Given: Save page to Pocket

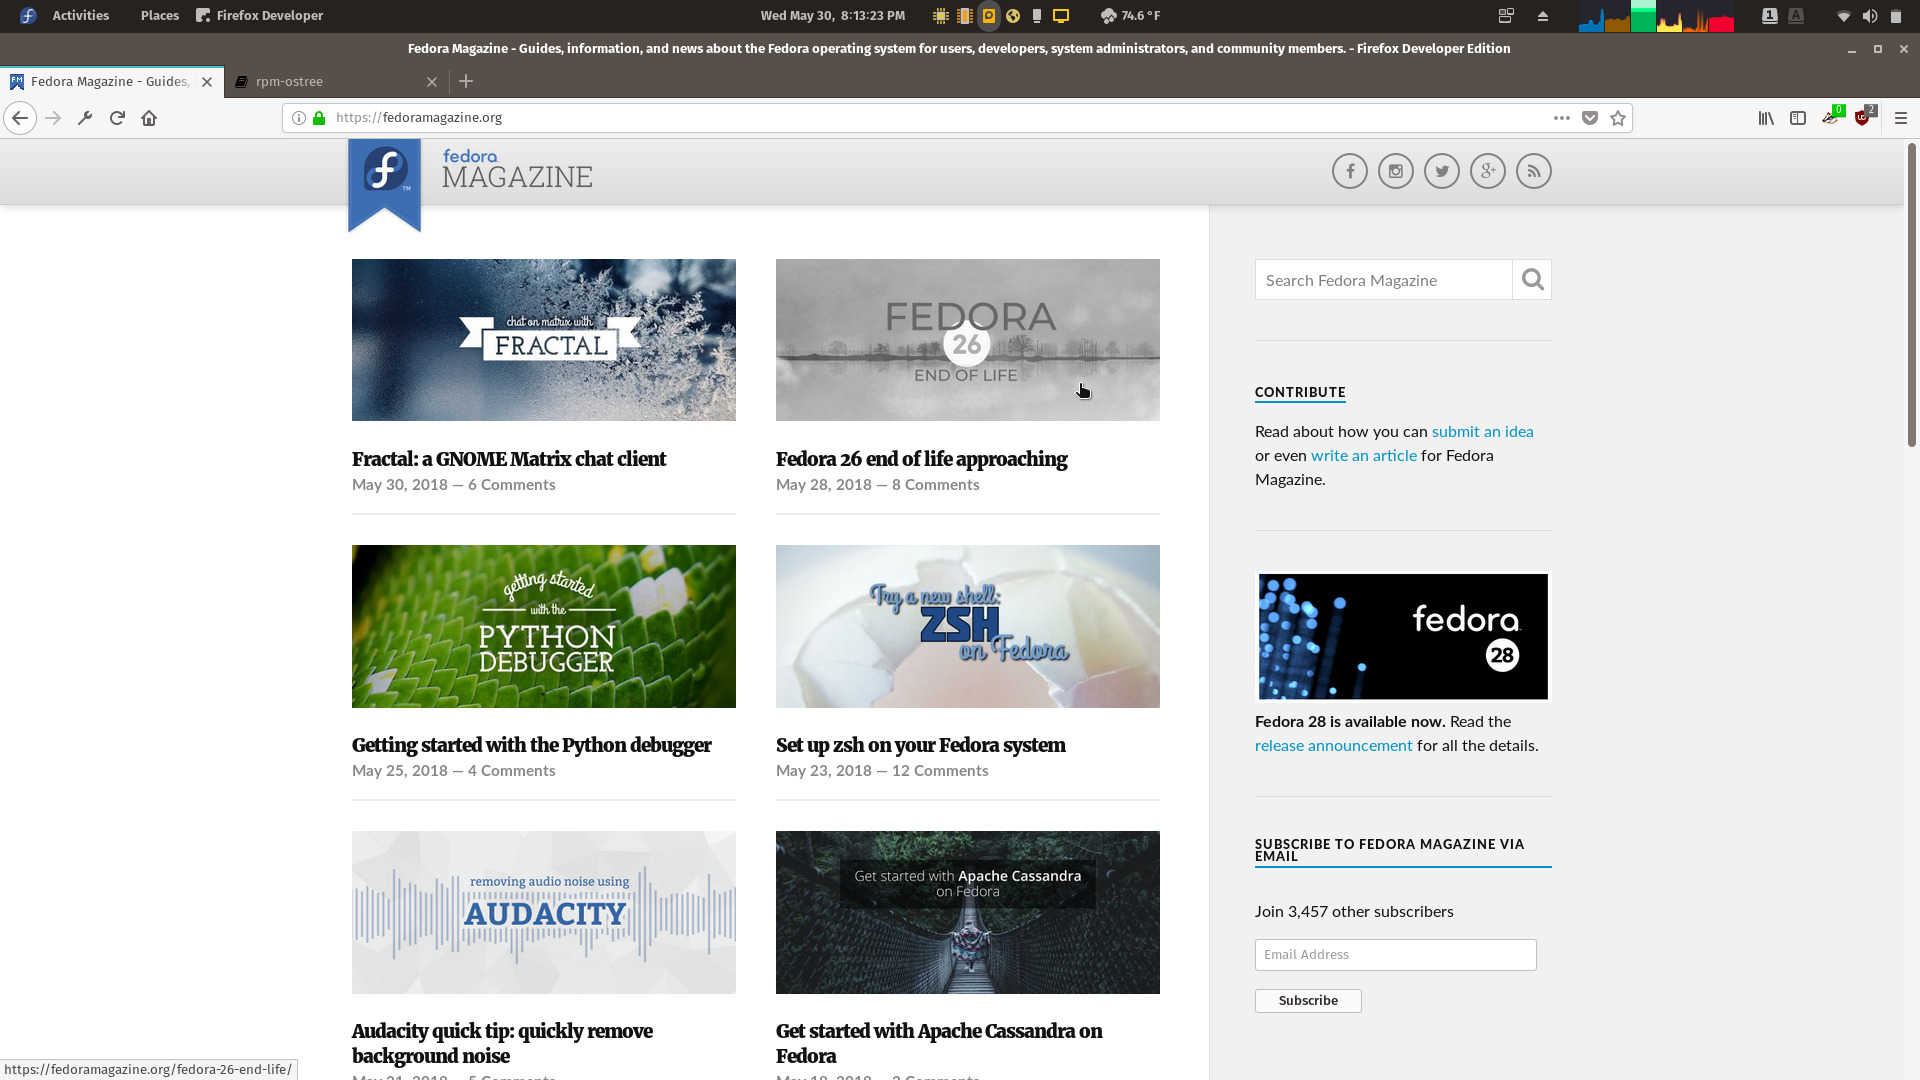Looking at the screenshot, I should [x=1590, y=118].
